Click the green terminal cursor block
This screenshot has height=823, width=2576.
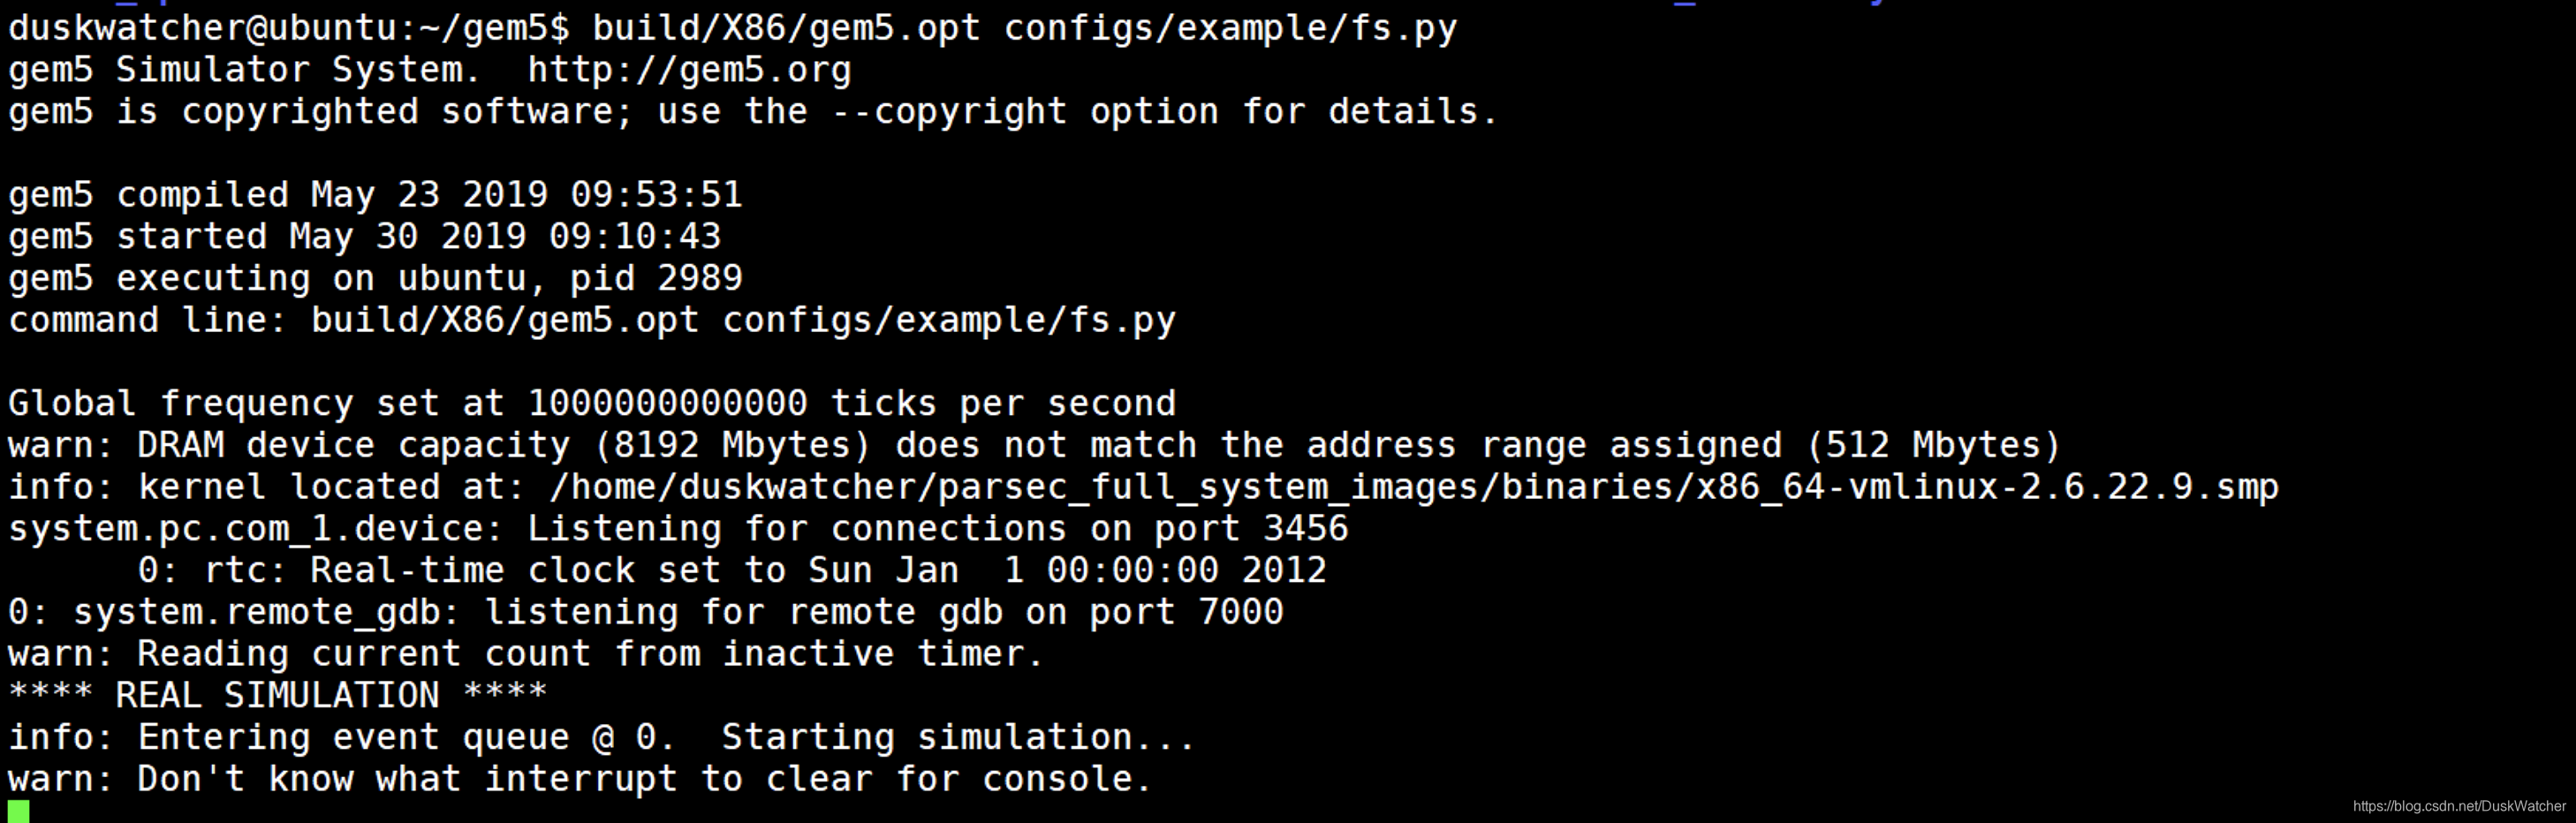coord(18,810)
